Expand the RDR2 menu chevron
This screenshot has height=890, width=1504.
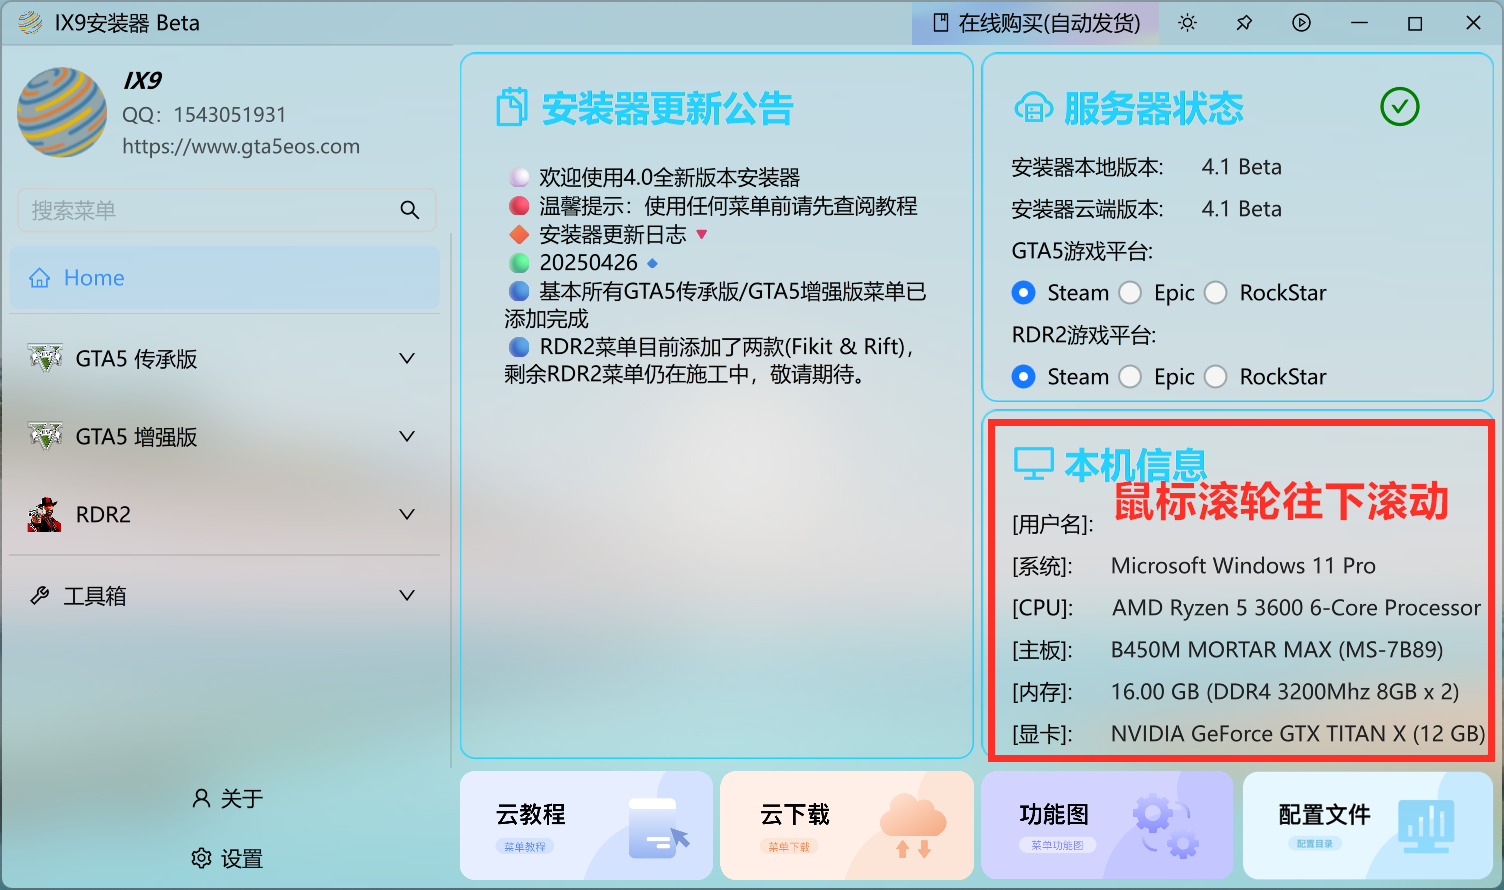407,514
